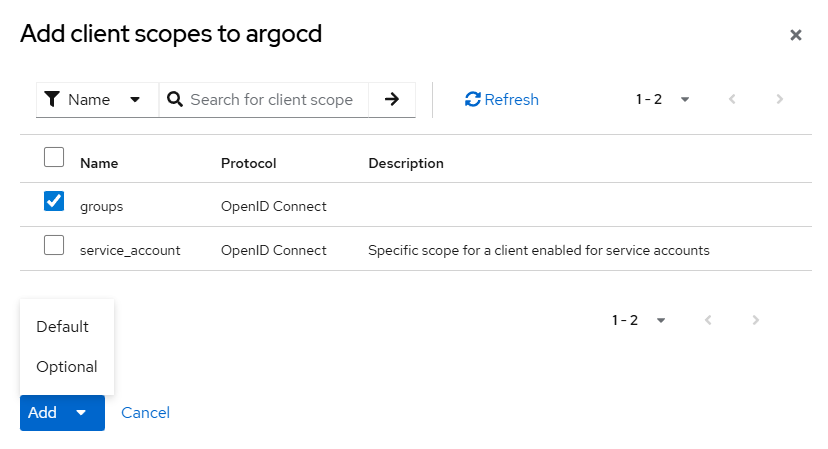Choose Default from the Add menu

(x=63, y=327)
